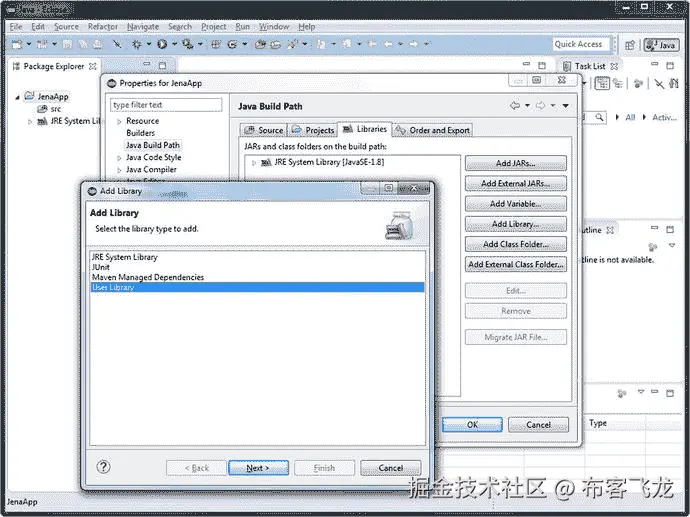The image size is (690, 517).
Task: Click the Debug bug toolbar icon
Action: point(137,44)
